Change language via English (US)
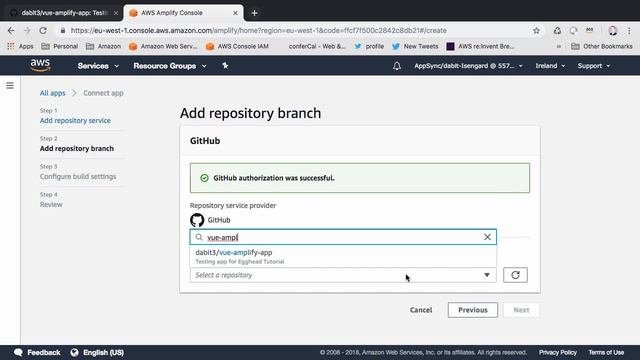The height and width of the screenshot is (360, 640). click(103, 352)
